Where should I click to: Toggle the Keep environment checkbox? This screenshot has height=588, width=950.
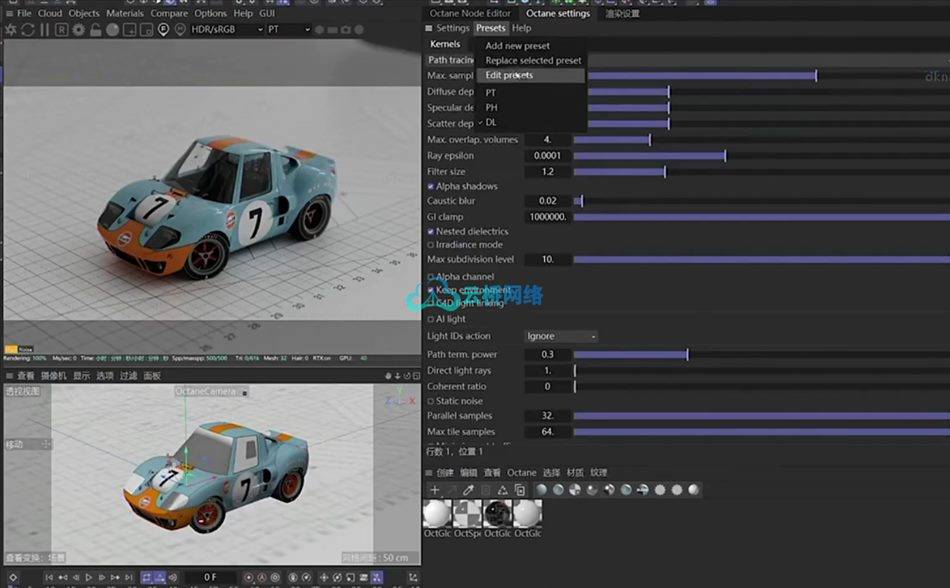coord(431,290)
